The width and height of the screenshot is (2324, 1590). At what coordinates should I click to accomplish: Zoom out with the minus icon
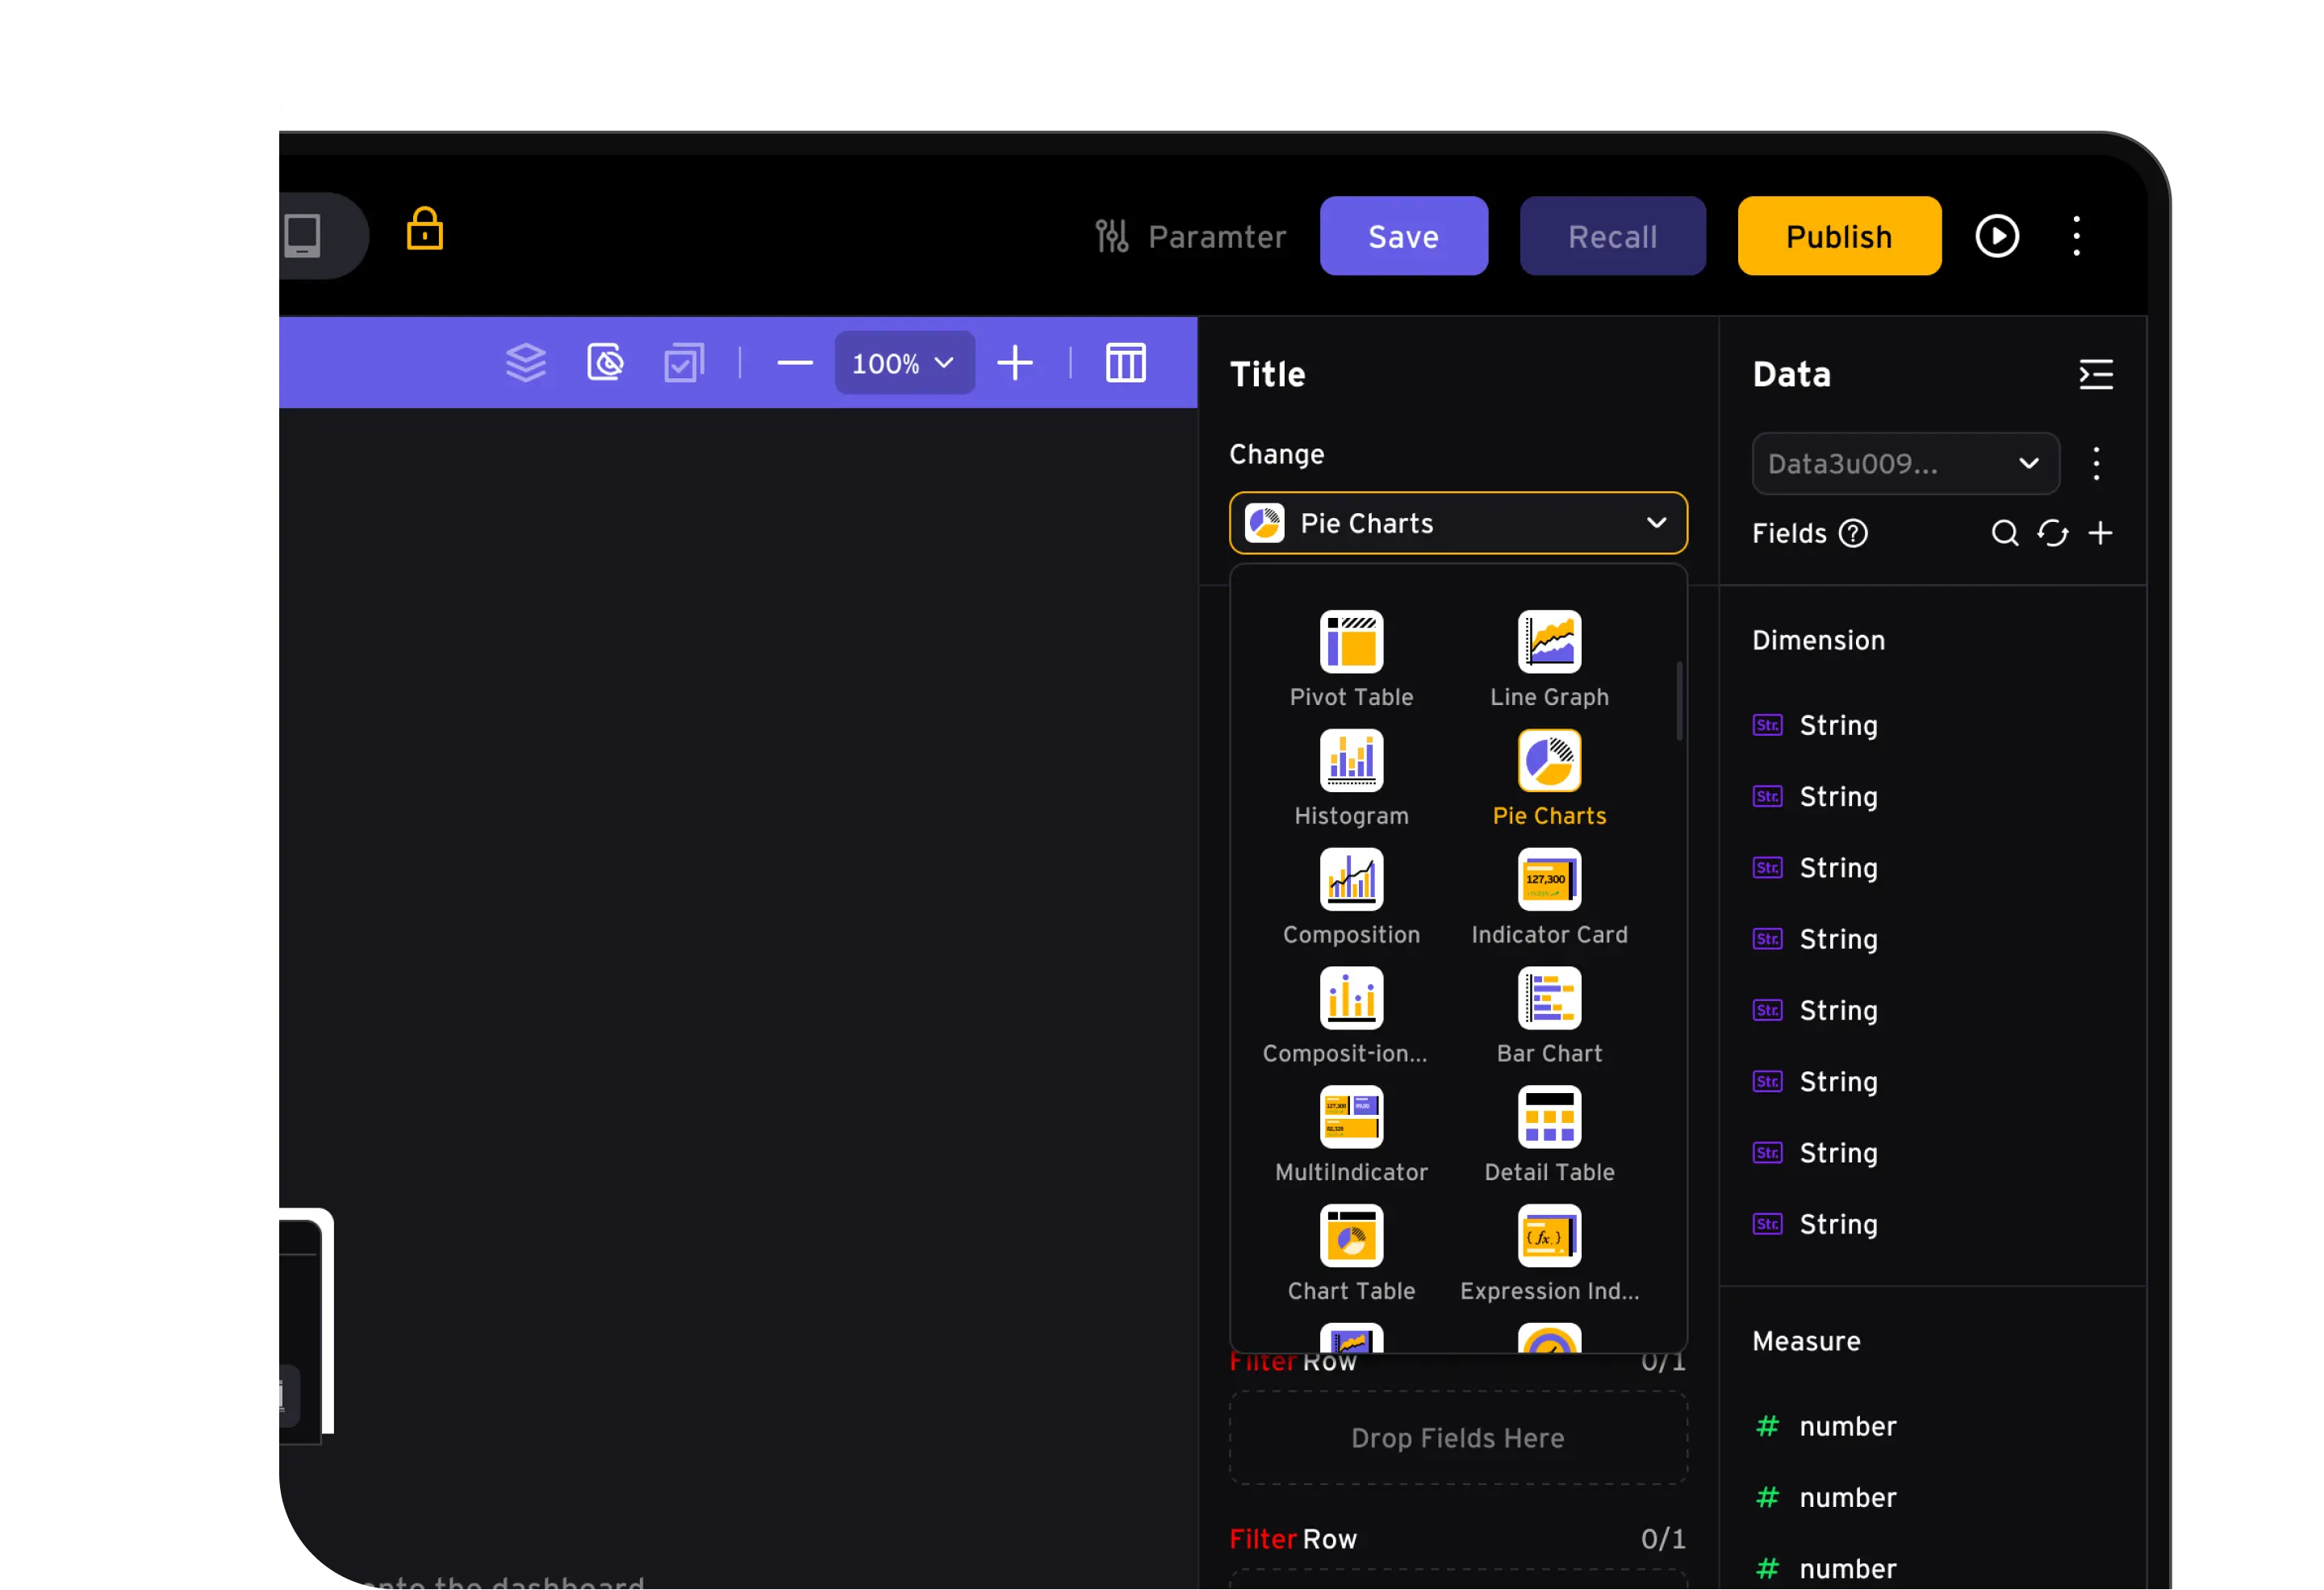pyautogui.click(x=795, y=363)
